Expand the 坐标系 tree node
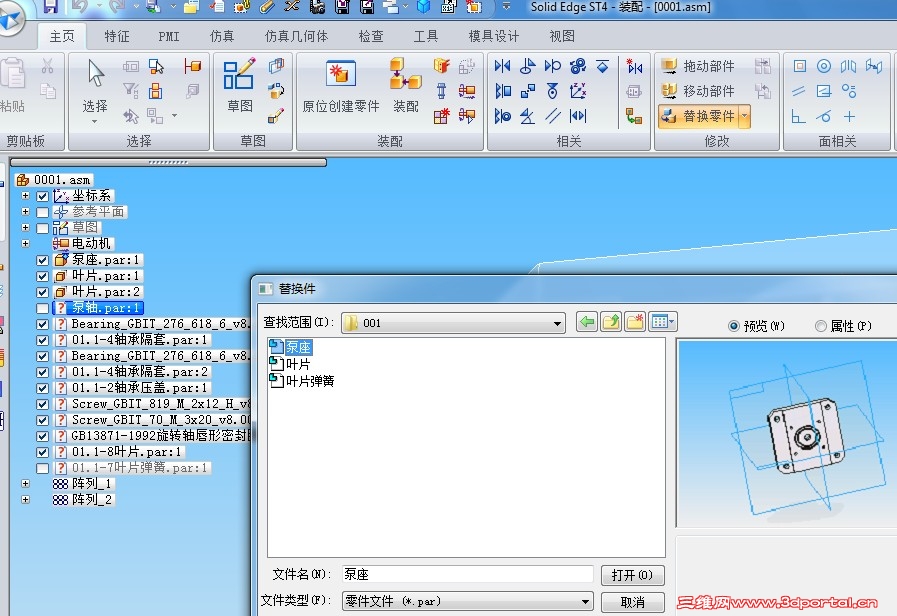Screen dimensions: 897x616 coord(25,196)
